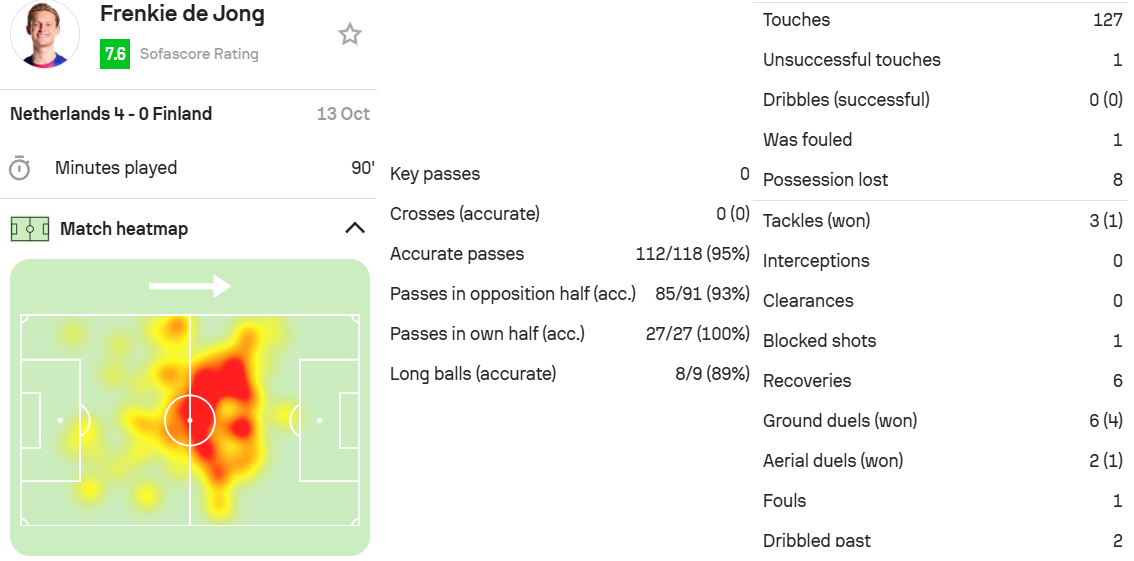Click the Frenkie de Jong name
This screenshot has height=561, width=1134.
pos(182,14)
